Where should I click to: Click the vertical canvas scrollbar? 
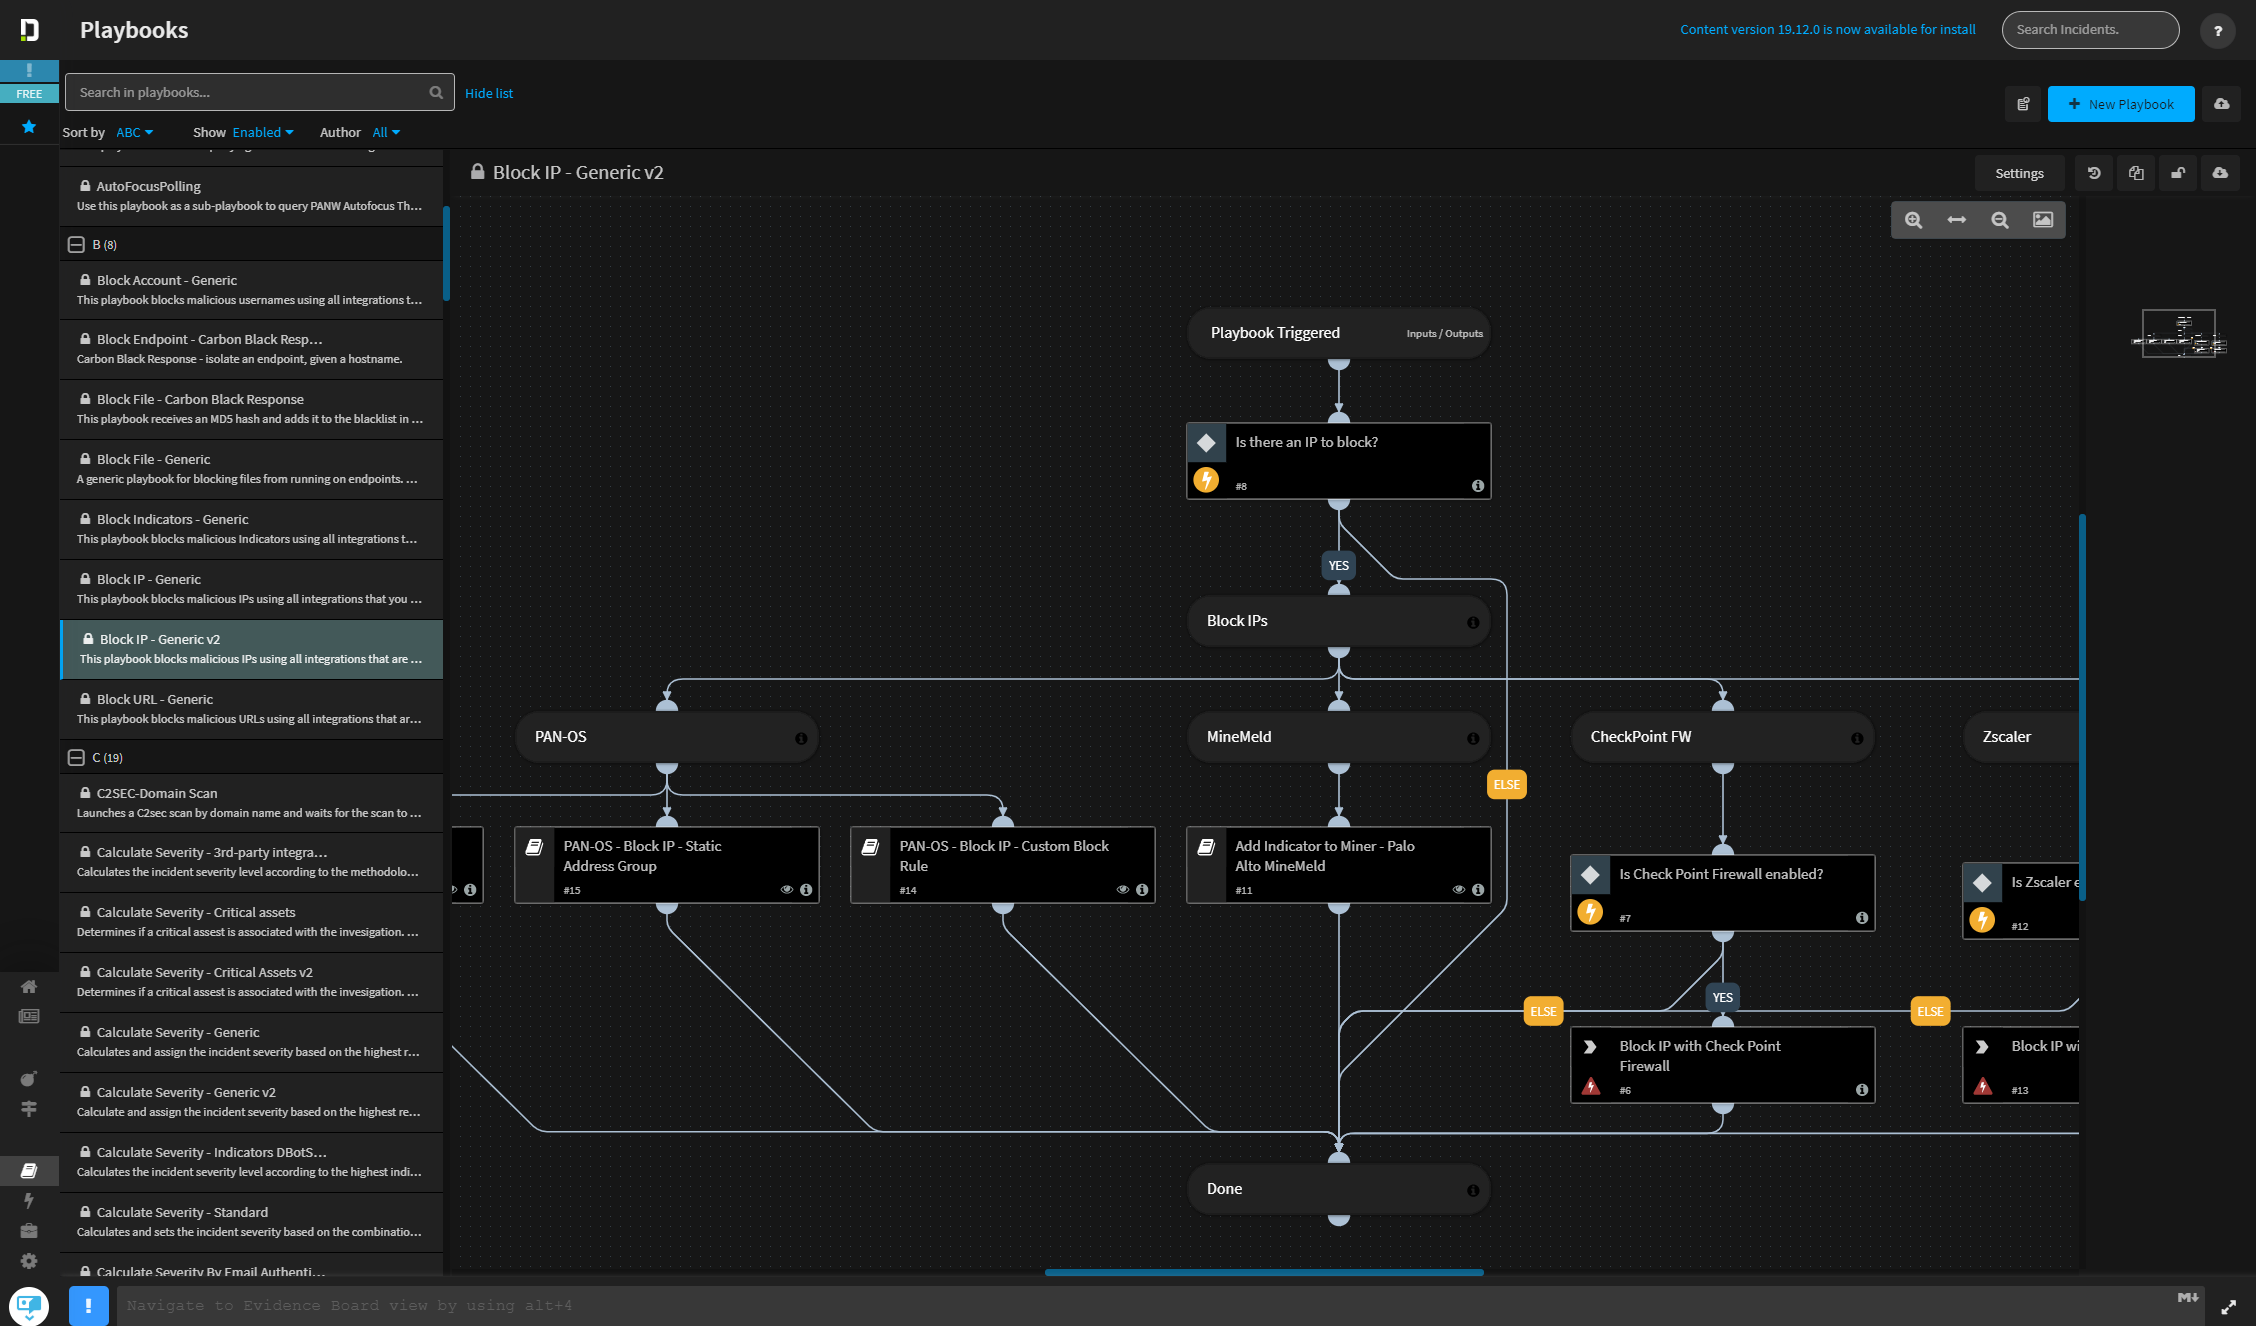[x=2082, y=708]
